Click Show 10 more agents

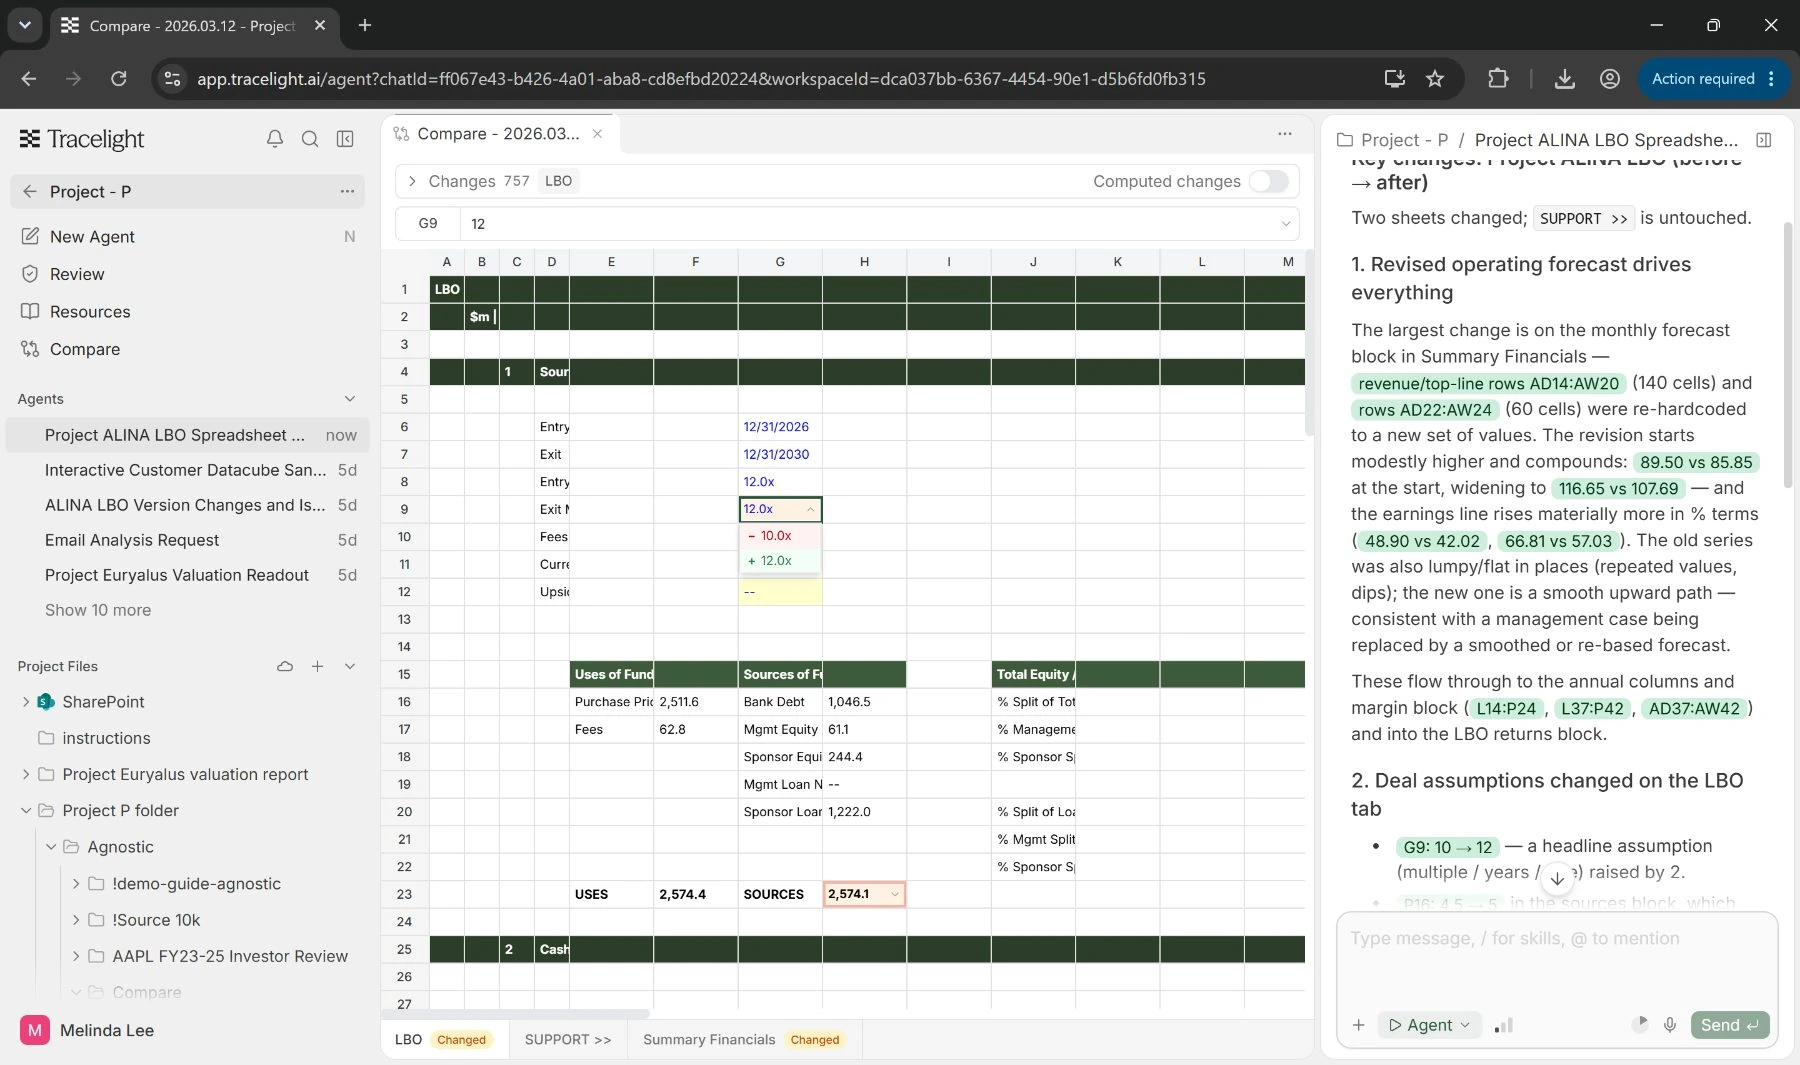pyautogui.click(x=98, y=610)
